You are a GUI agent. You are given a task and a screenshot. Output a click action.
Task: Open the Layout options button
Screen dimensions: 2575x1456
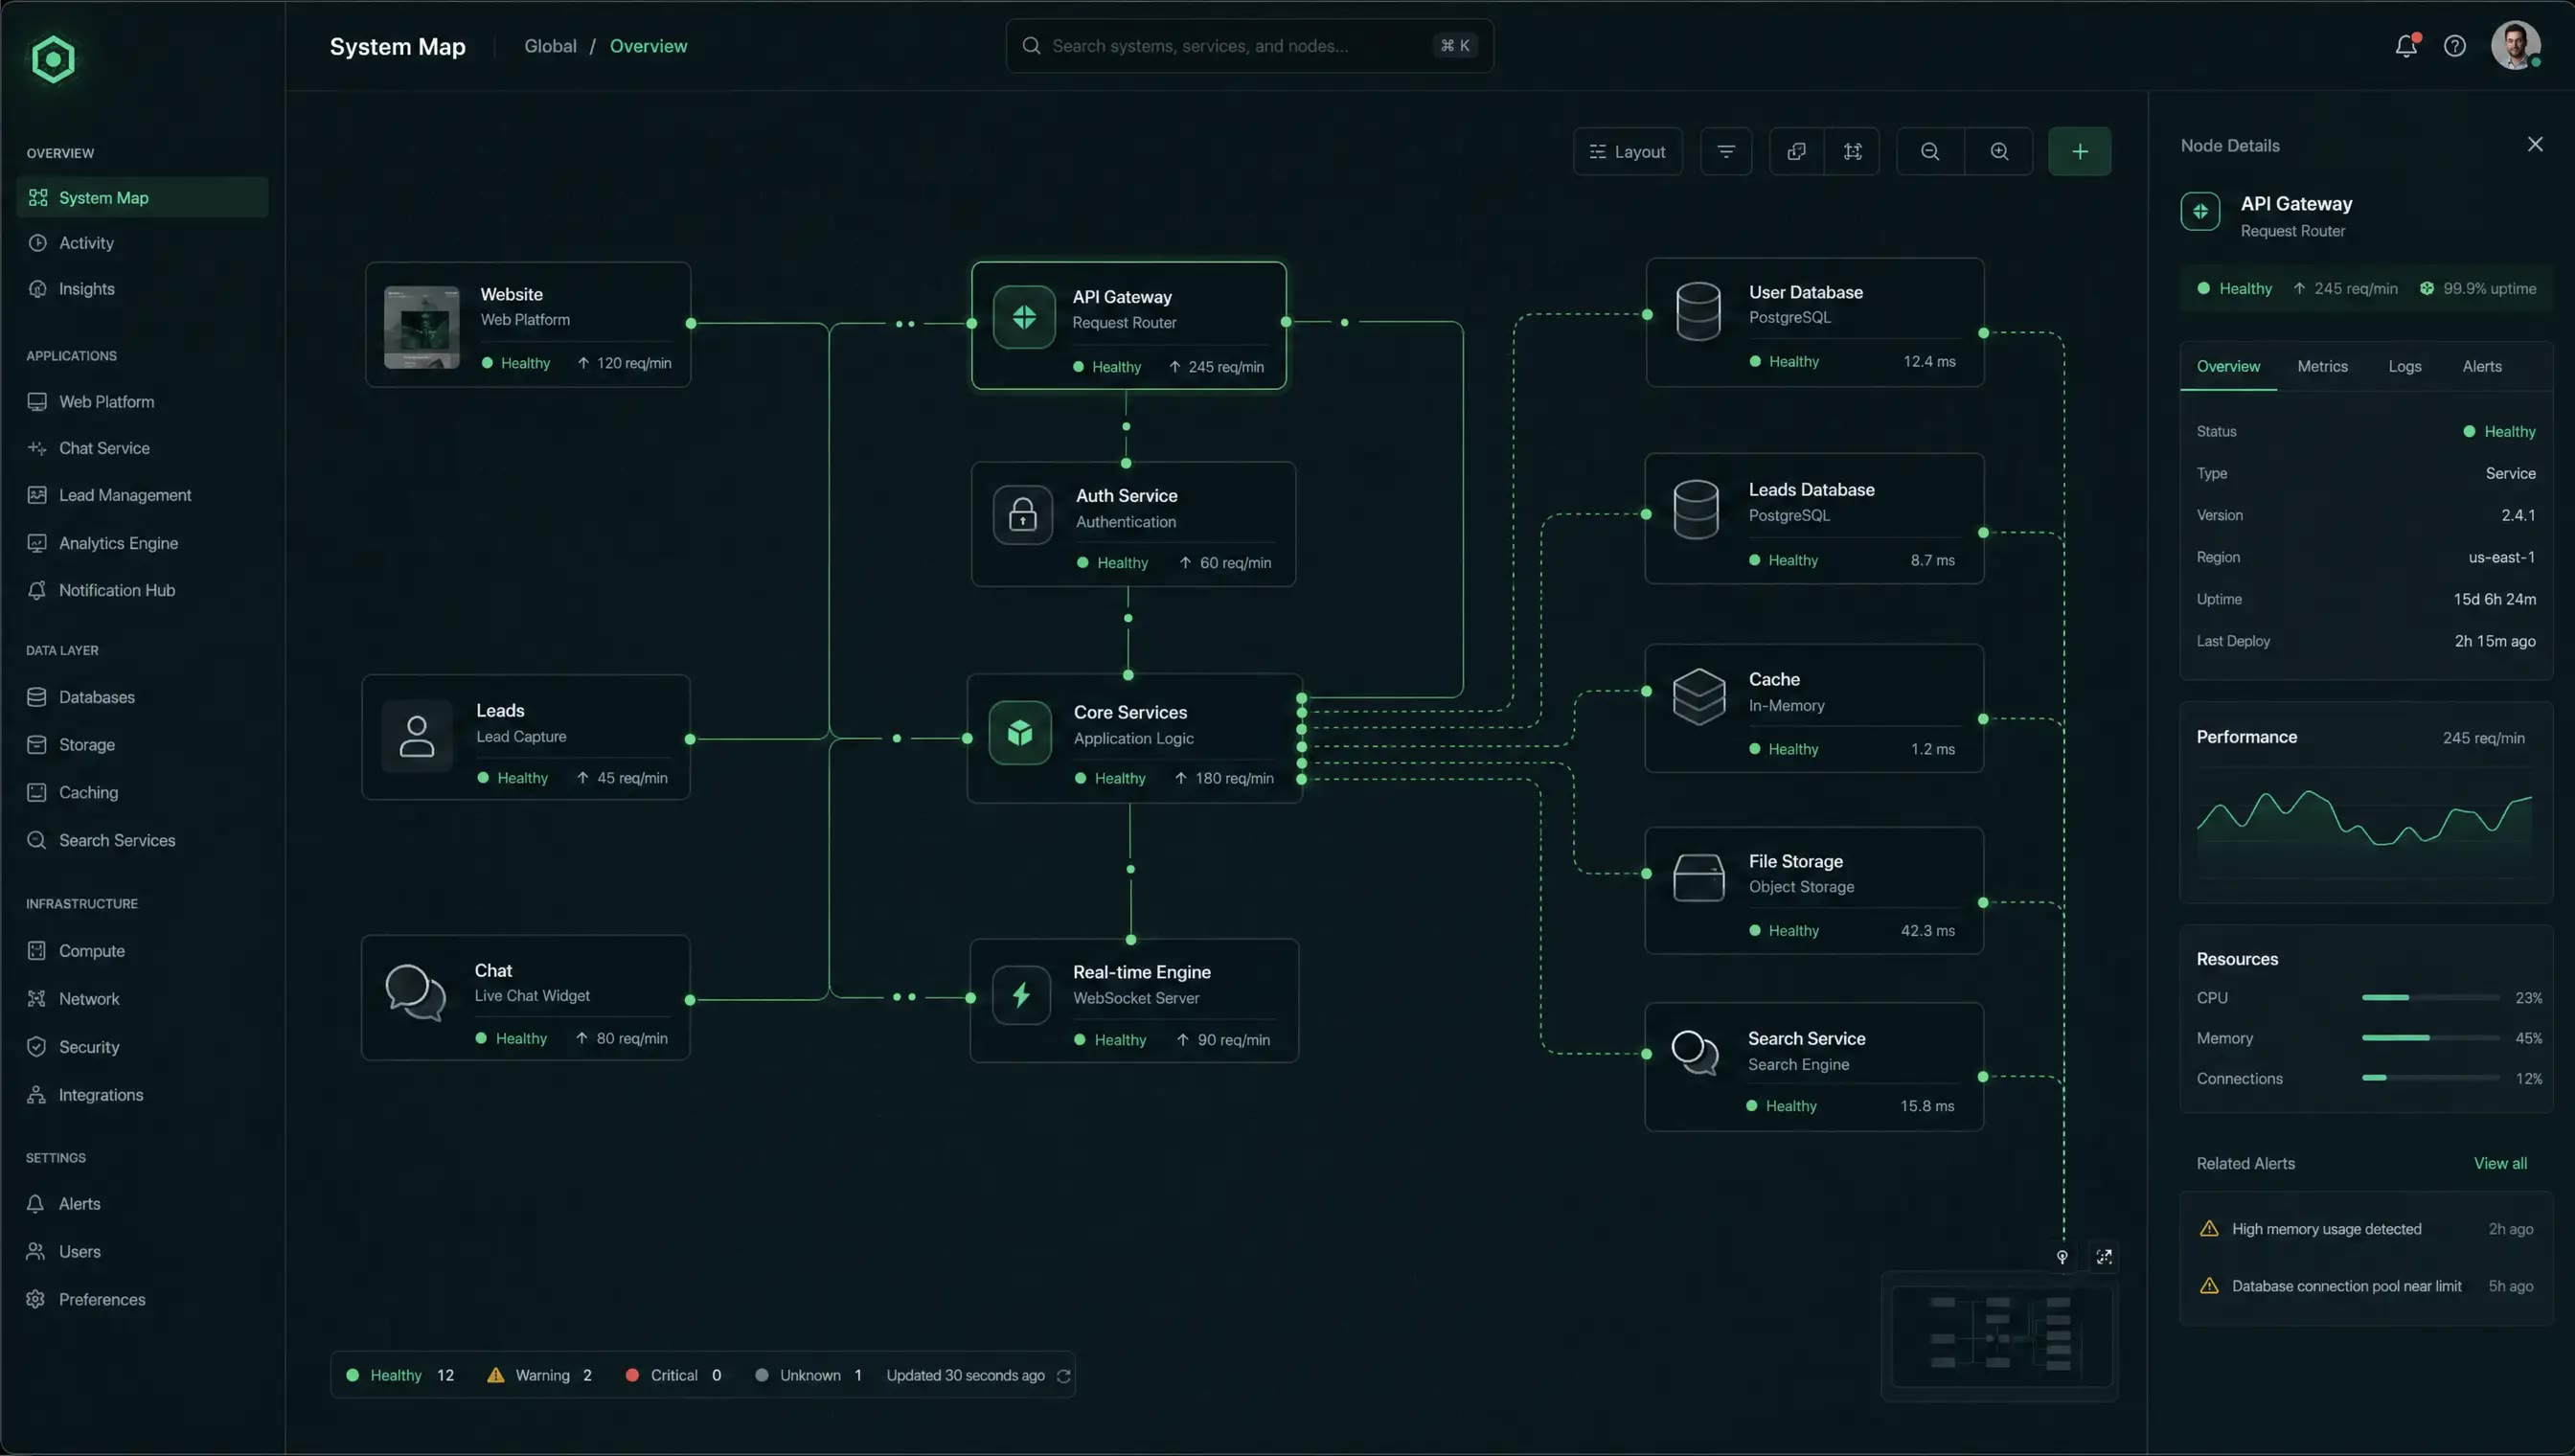coord(1627,152)
